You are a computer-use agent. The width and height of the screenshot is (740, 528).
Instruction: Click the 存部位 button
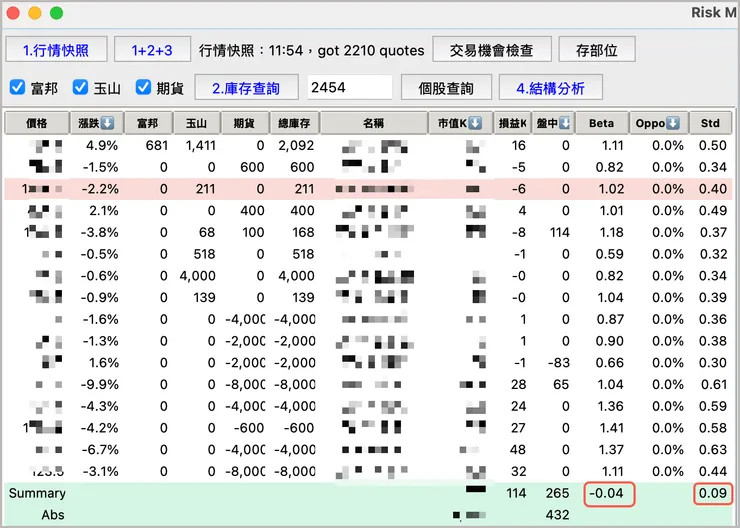click(597, 50)
